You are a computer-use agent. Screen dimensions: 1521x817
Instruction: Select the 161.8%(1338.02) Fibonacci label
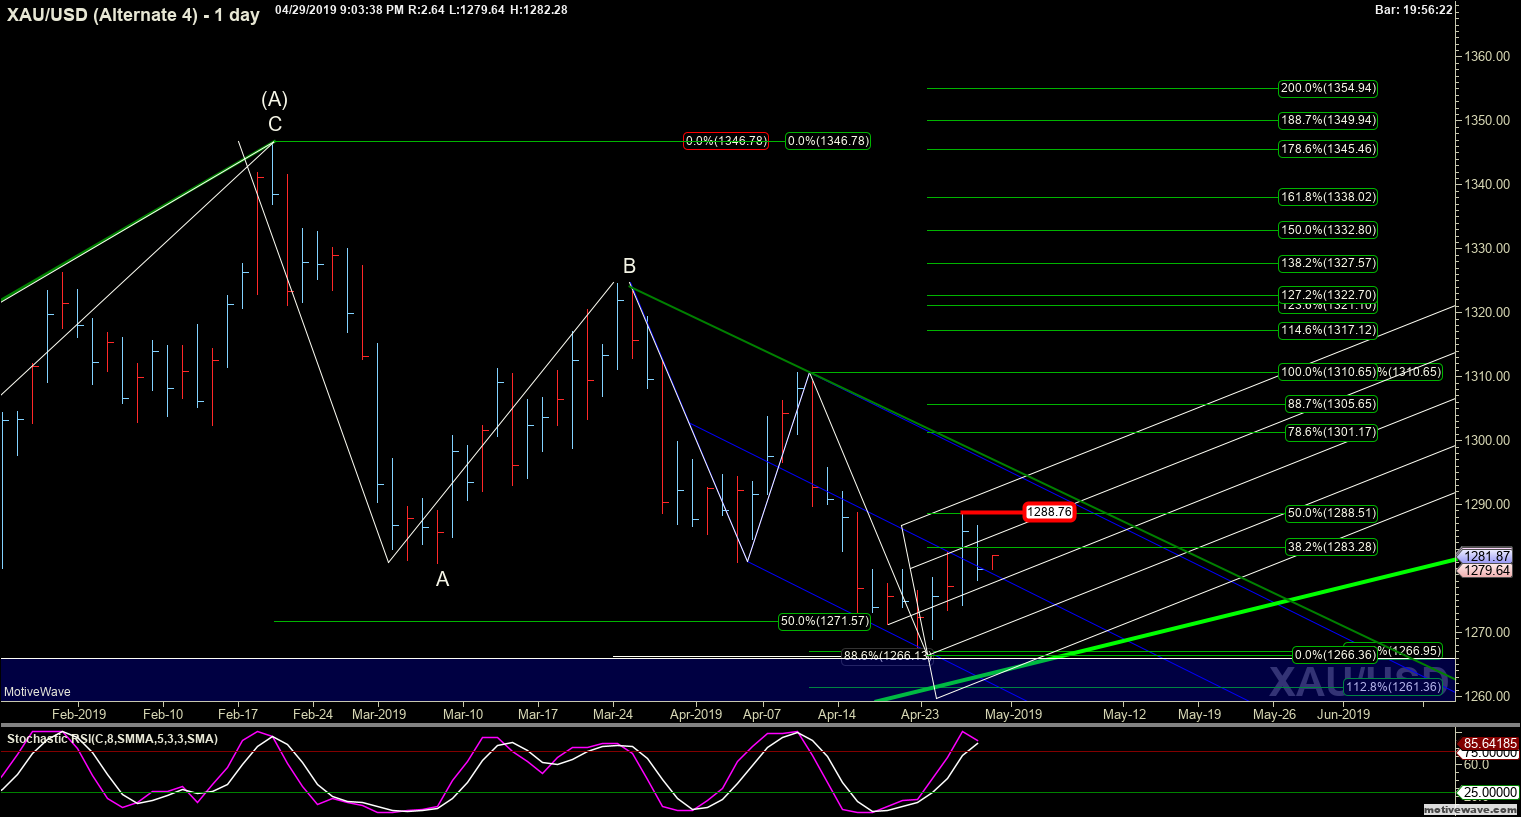tap(1328, 197)
